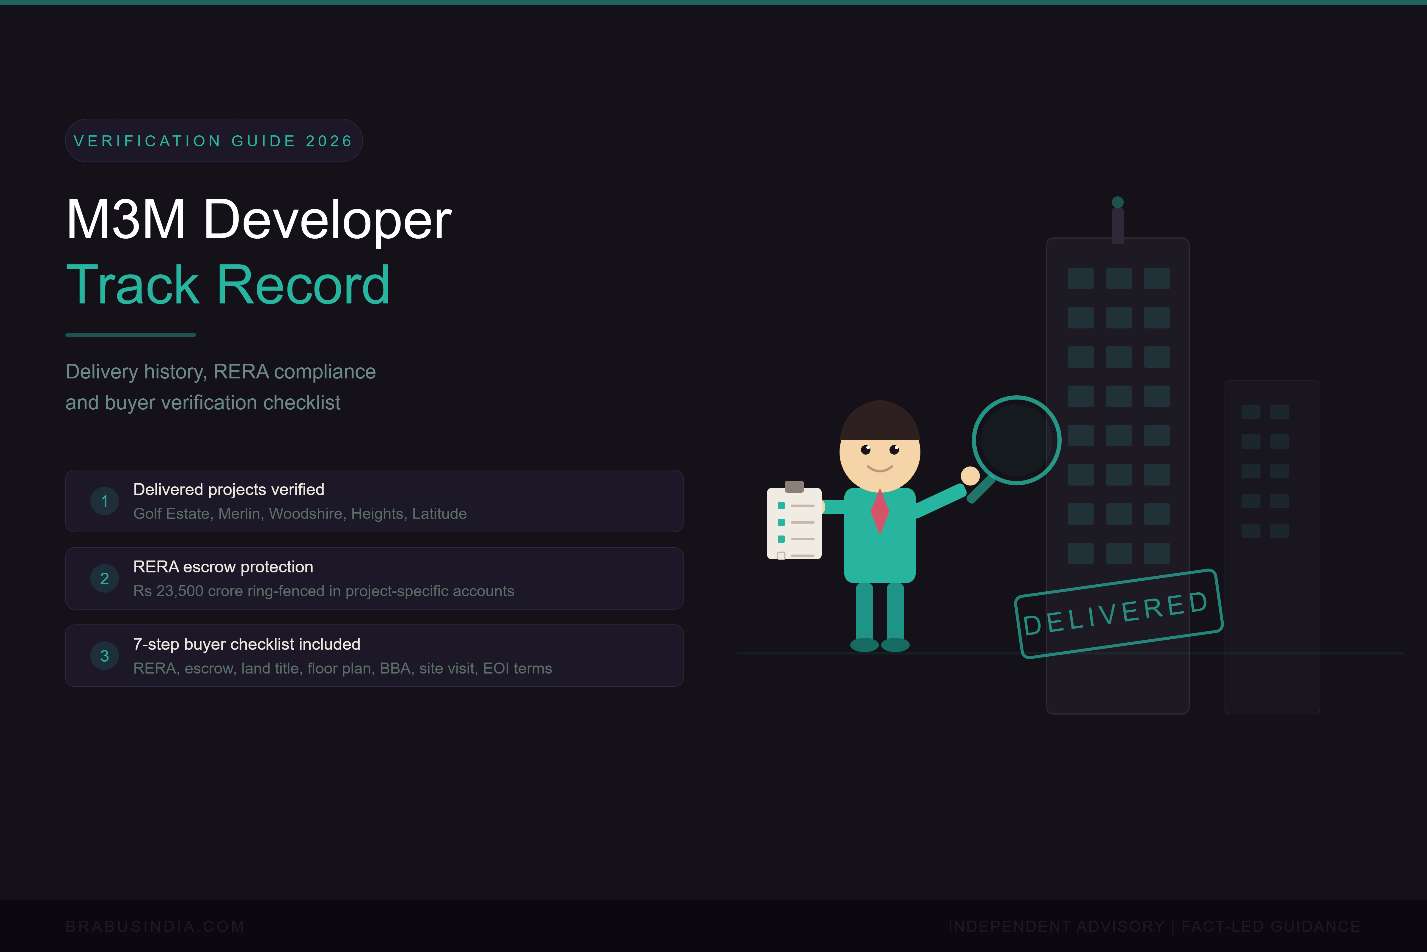Click 'and buyer verification checklist' subtitle line
This screenshot has height=952, width=1427.
pyautogui.click(x=203, y=403)
